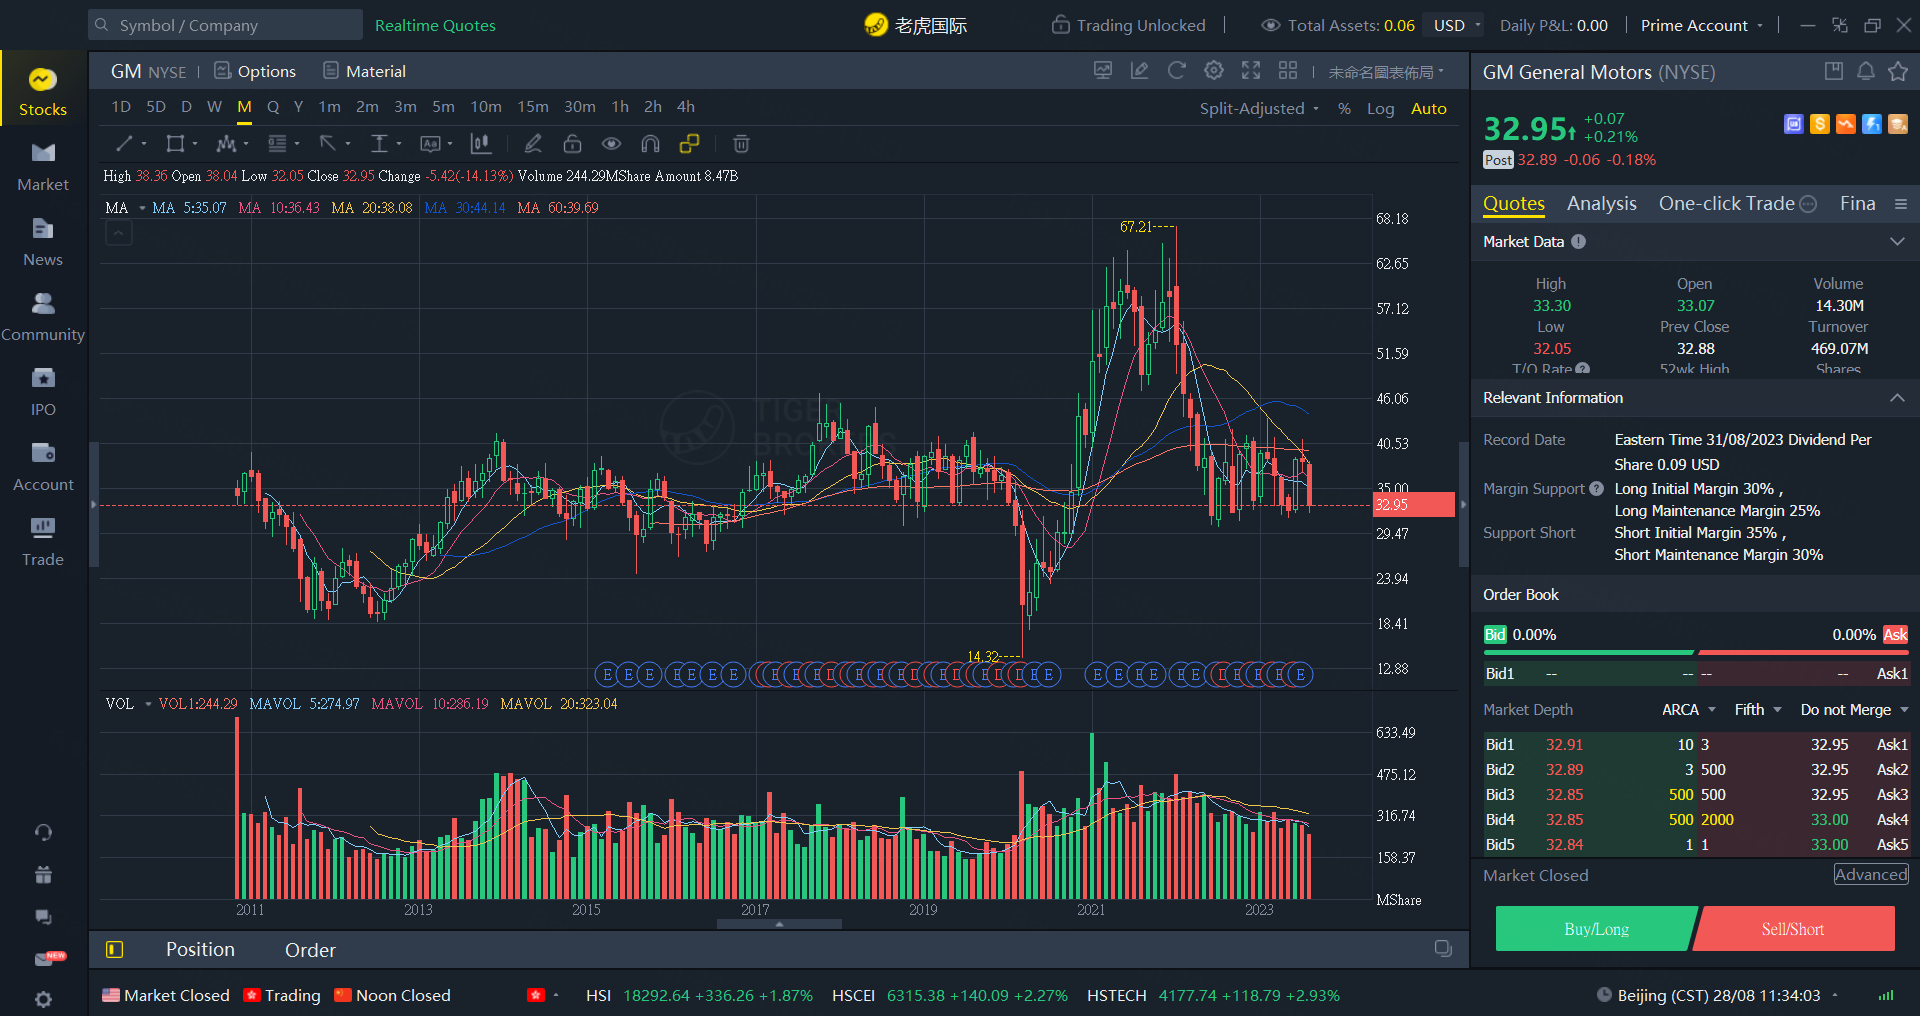Image resolution: width=1920 pixels, height=1016 pixels.
Task: Open the Market section in sidebar
Action: click(43, 168)
